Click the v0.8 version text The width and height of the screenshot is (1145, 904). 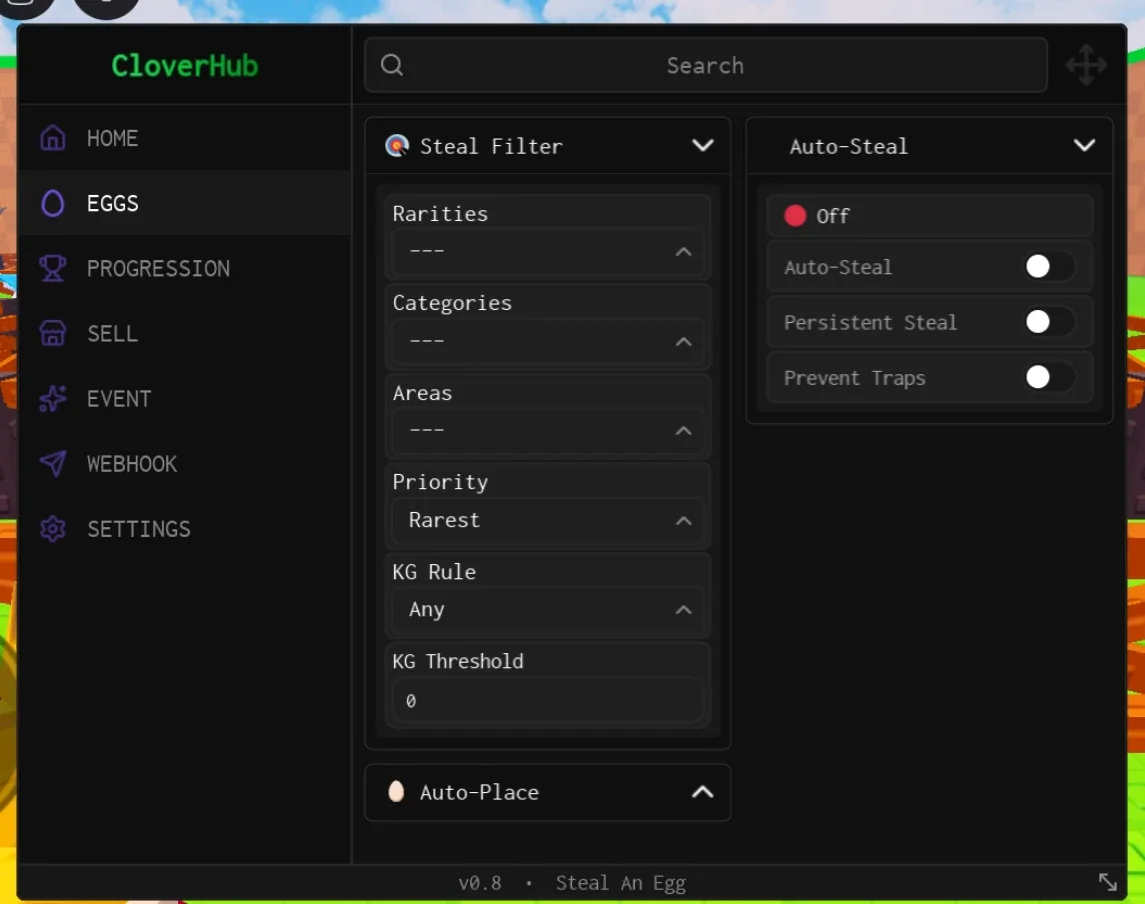coord(480,883)
